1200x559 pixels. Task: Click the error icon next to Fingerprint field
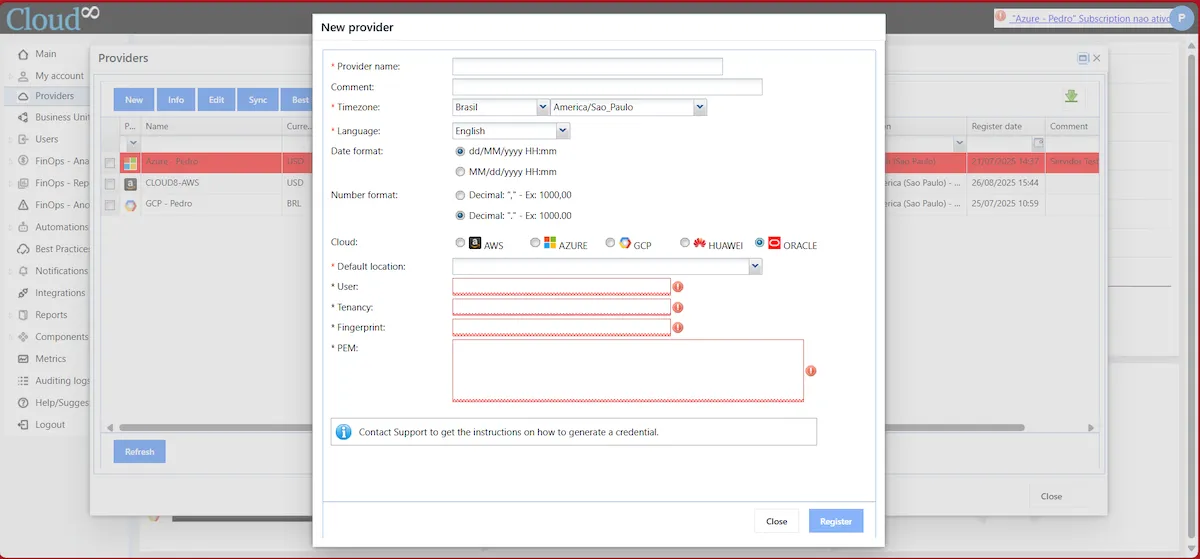(678, 327)
